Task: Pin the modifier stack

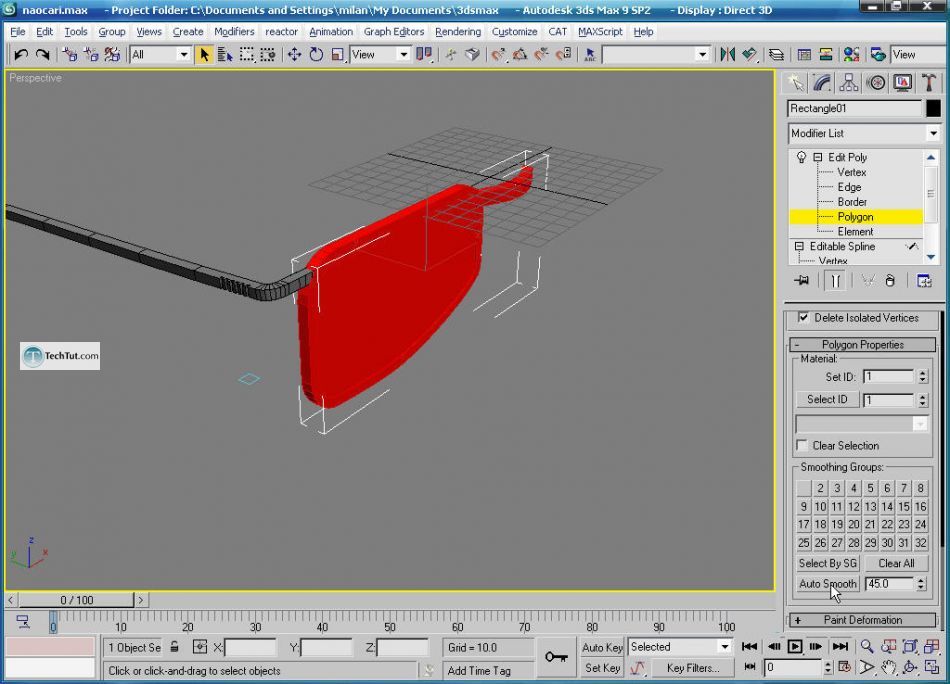Action: [801, 281]
